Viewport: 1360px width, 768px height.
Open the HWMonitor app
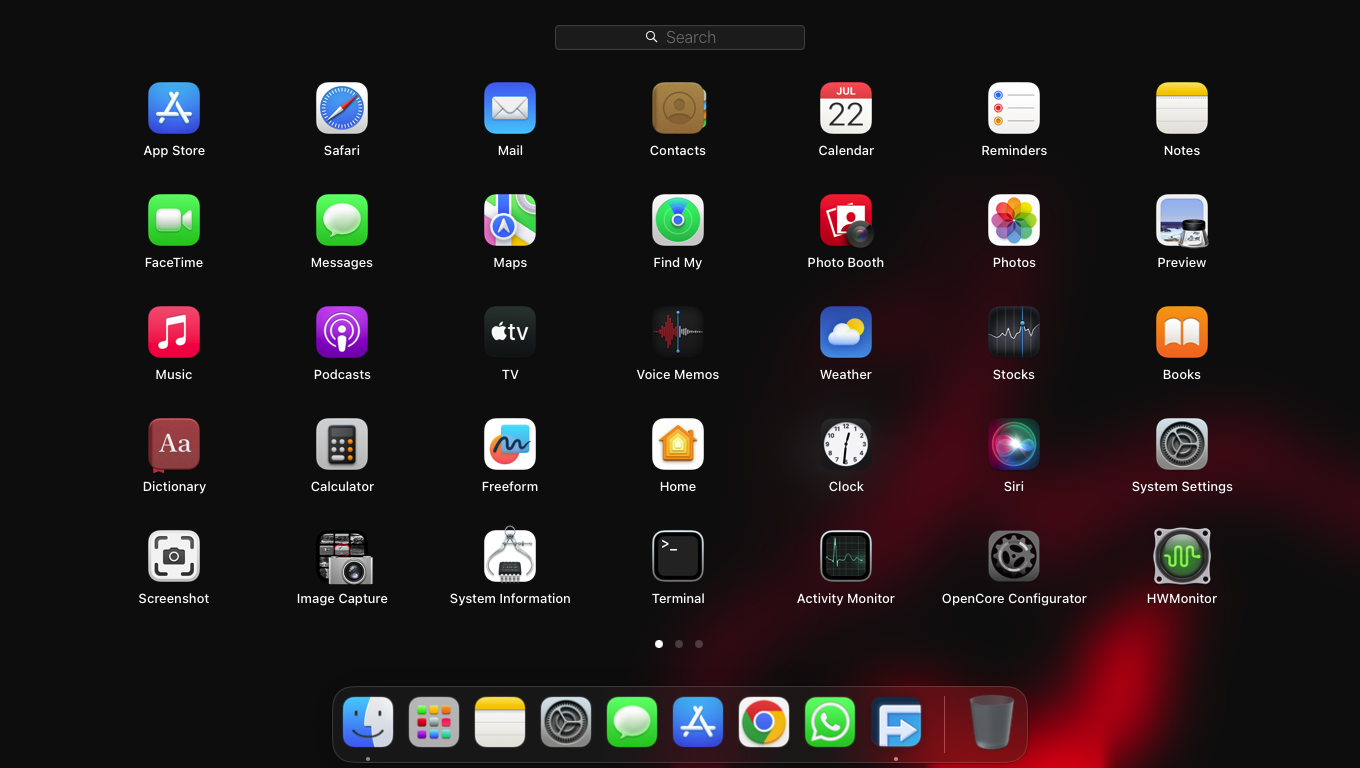click(x=1182, y=556)
